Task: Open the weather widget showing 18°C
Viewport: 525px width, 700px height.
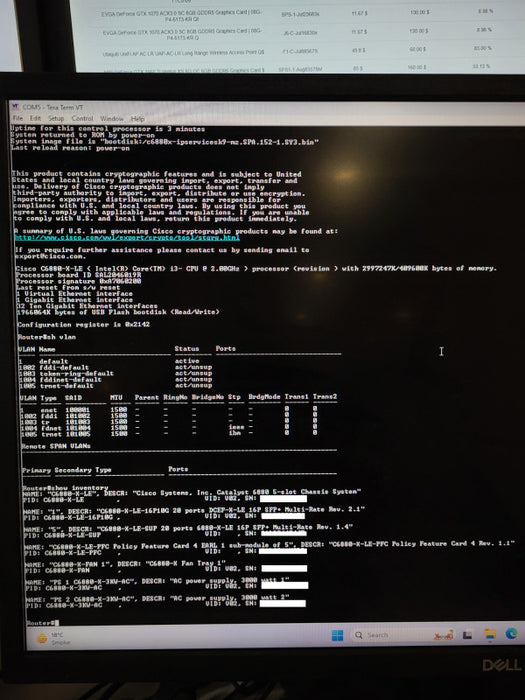Action: click(x=54, y=638)
